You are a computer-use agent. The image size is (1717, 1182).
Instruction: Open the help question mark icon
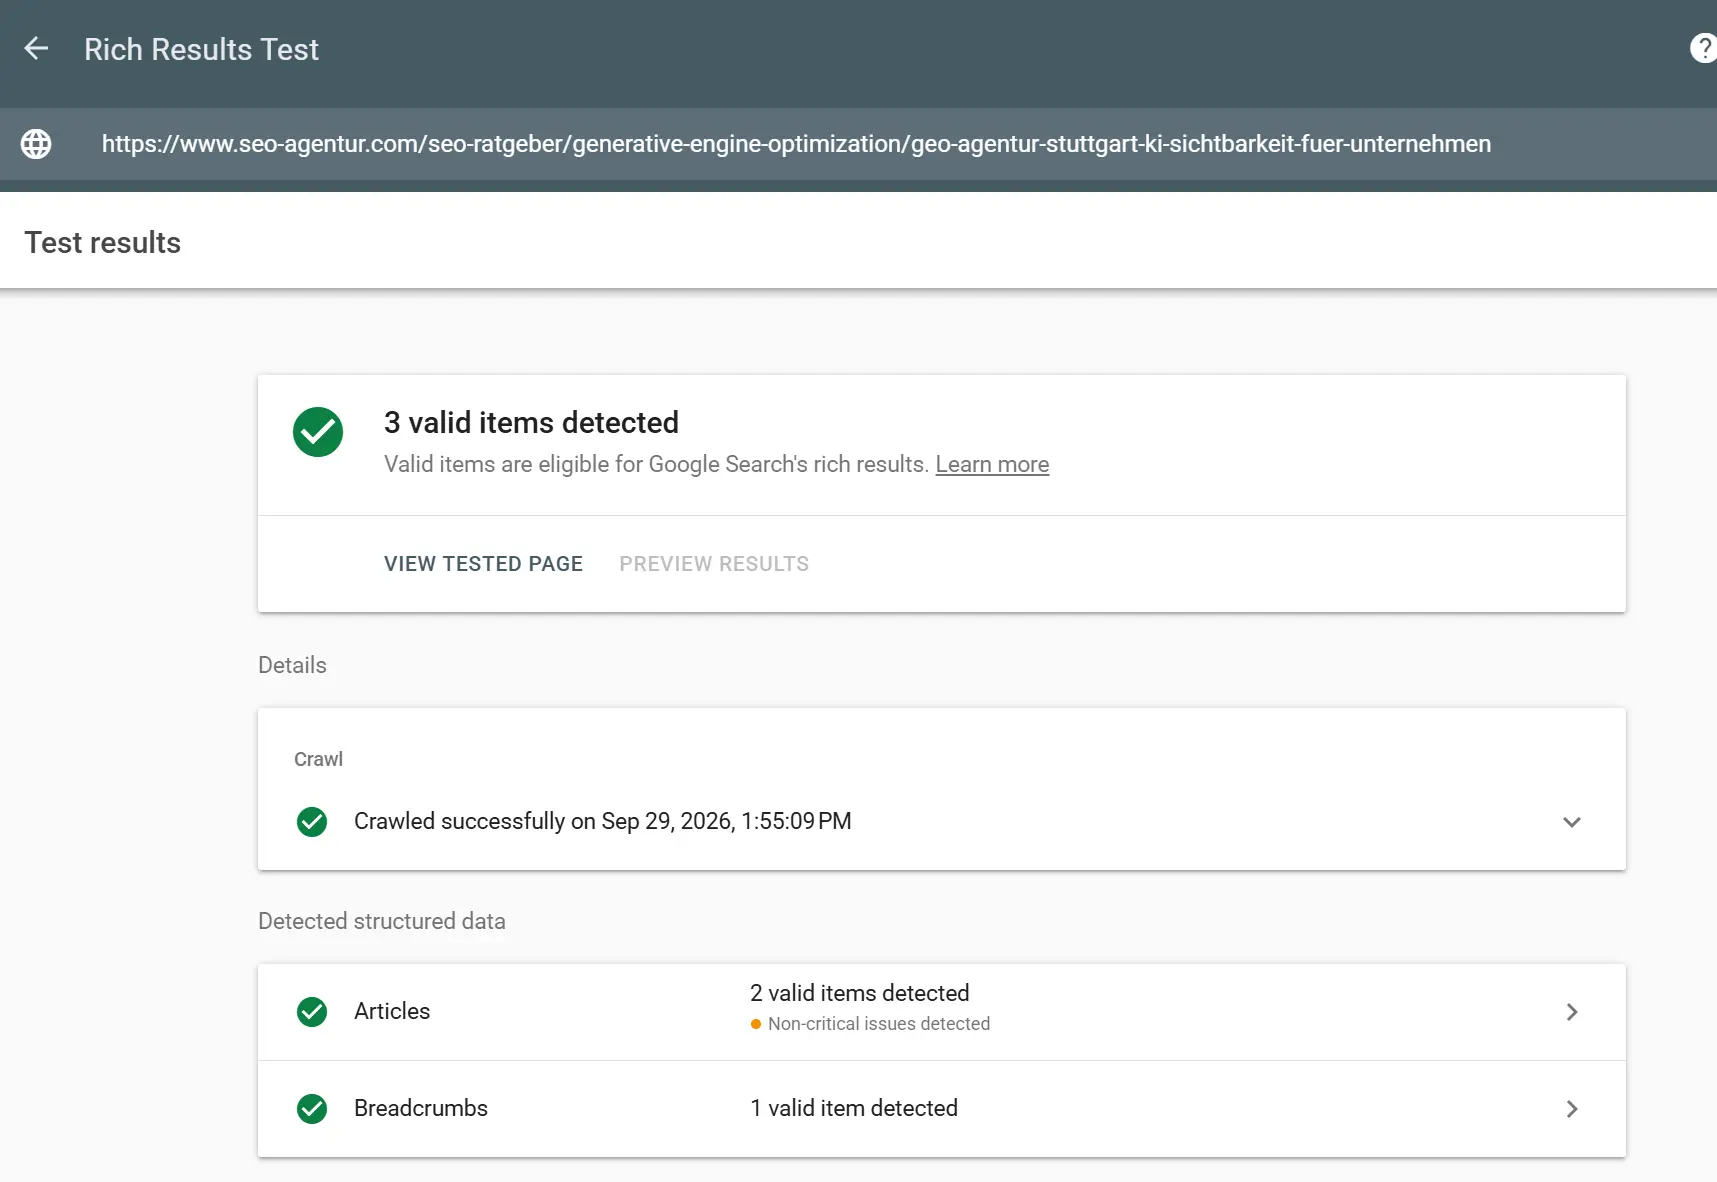(x=1703, y=48)
